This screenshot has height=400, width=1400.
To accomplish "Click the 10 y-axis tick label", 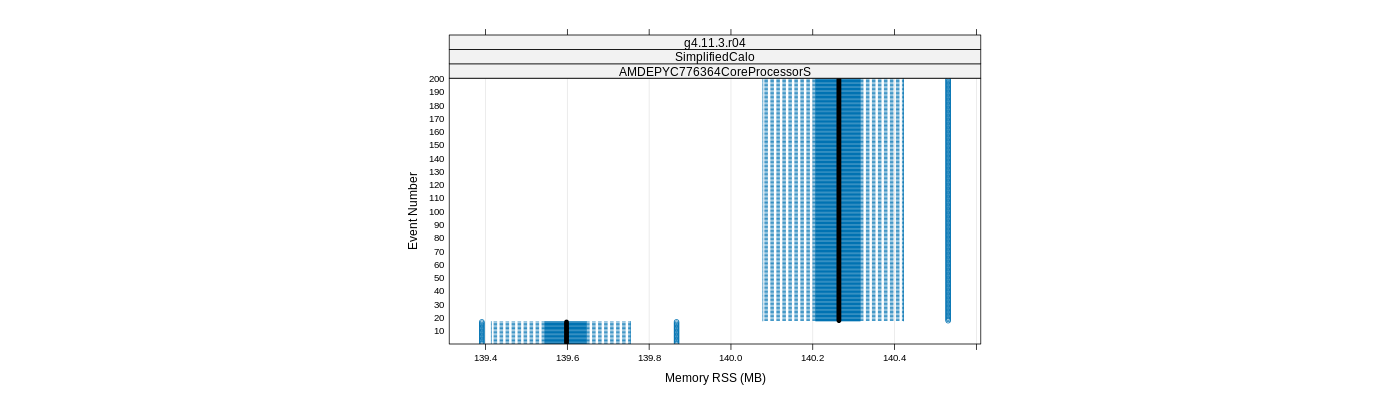I will tap(439, 331).
